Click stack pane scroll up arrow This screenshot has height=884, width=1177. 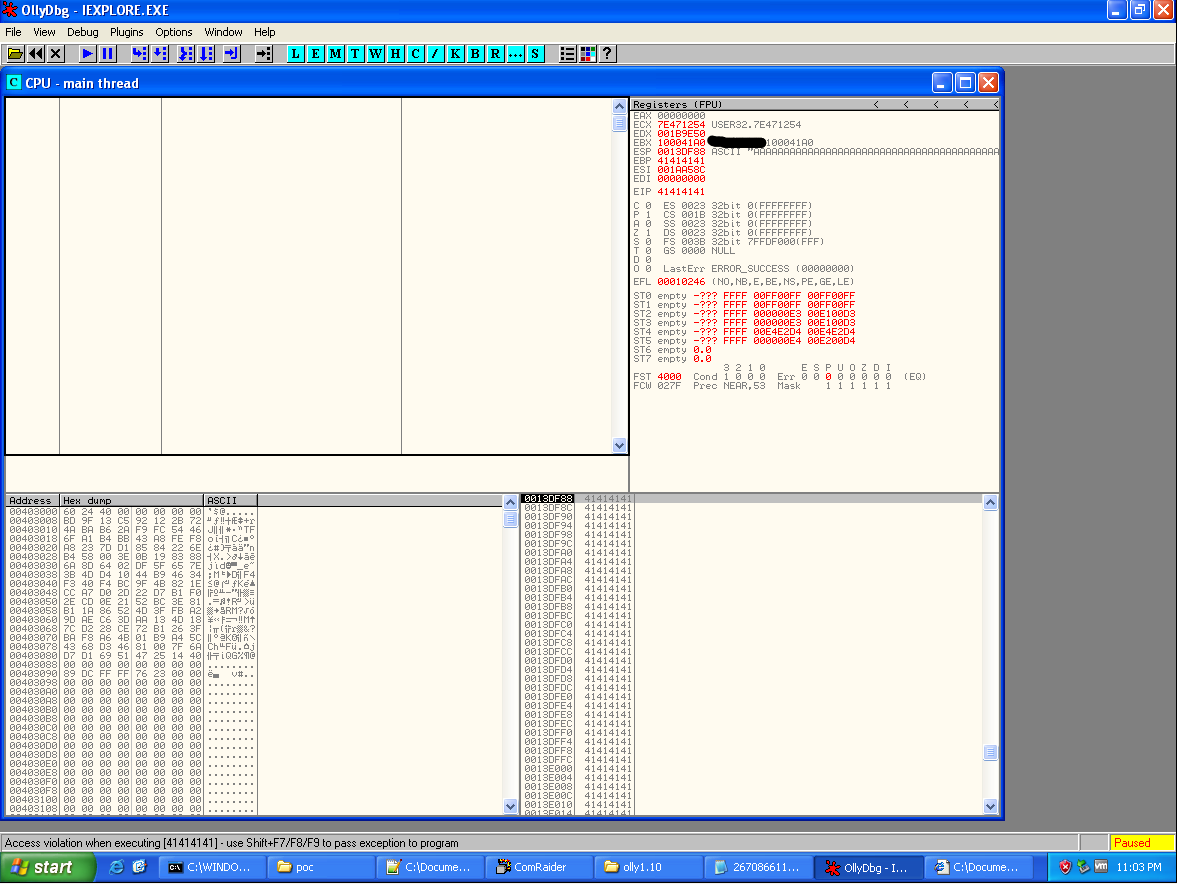[x=991, y=503]
